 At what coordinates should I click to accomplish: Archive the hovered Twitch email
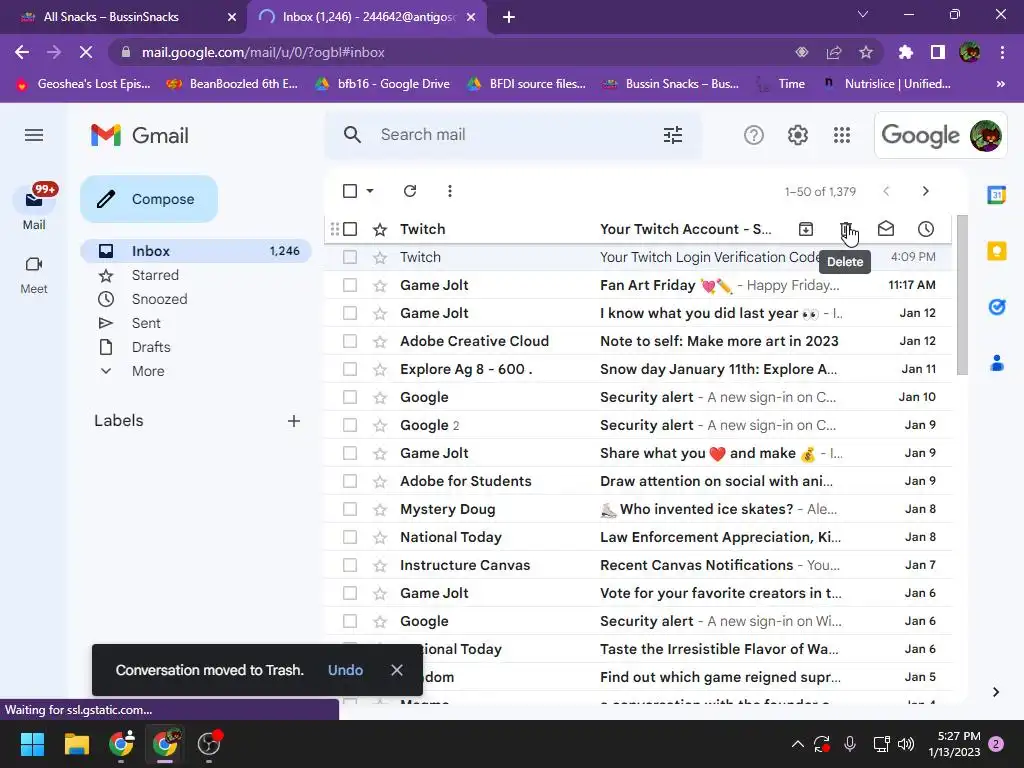[x=806, y=229]
